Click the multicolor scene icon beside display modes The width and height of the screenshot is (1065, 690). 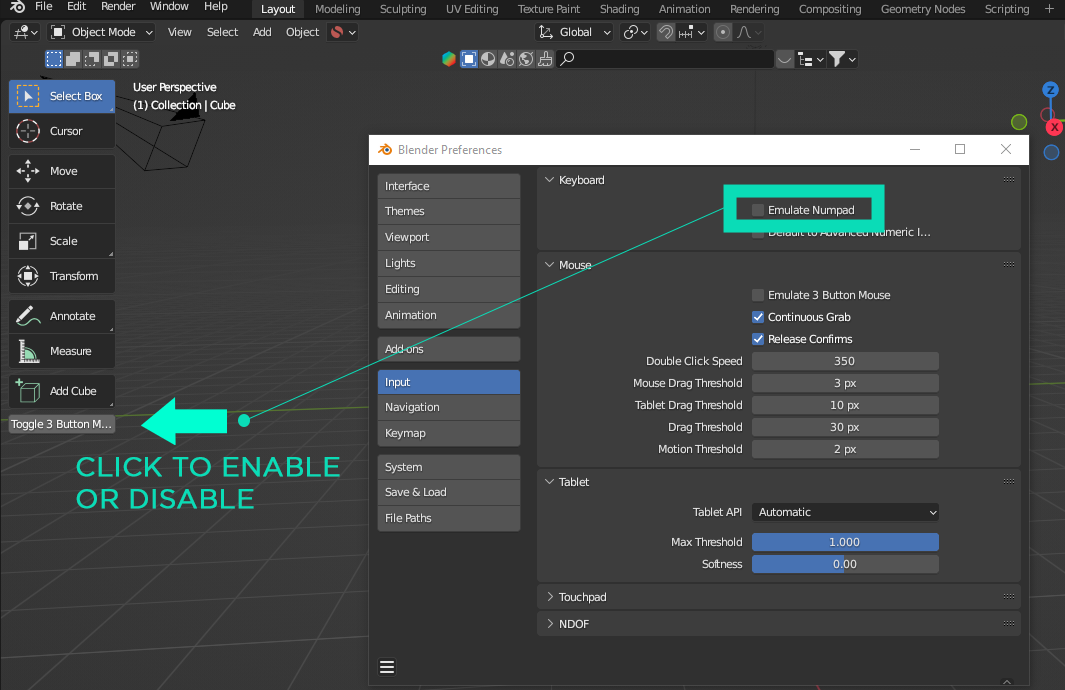448,59
